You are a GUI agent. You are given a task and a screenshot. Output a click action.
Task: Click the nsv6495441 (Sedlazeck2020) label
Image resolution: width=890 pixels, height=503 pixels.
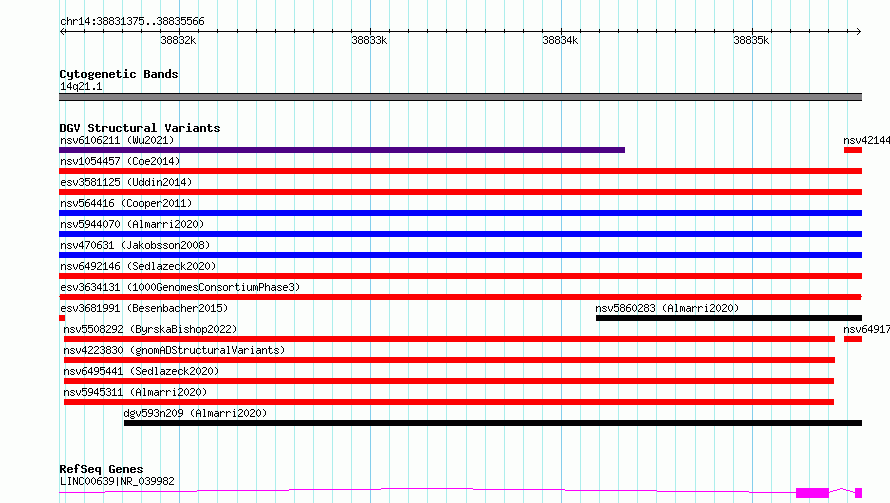[141, 371]
